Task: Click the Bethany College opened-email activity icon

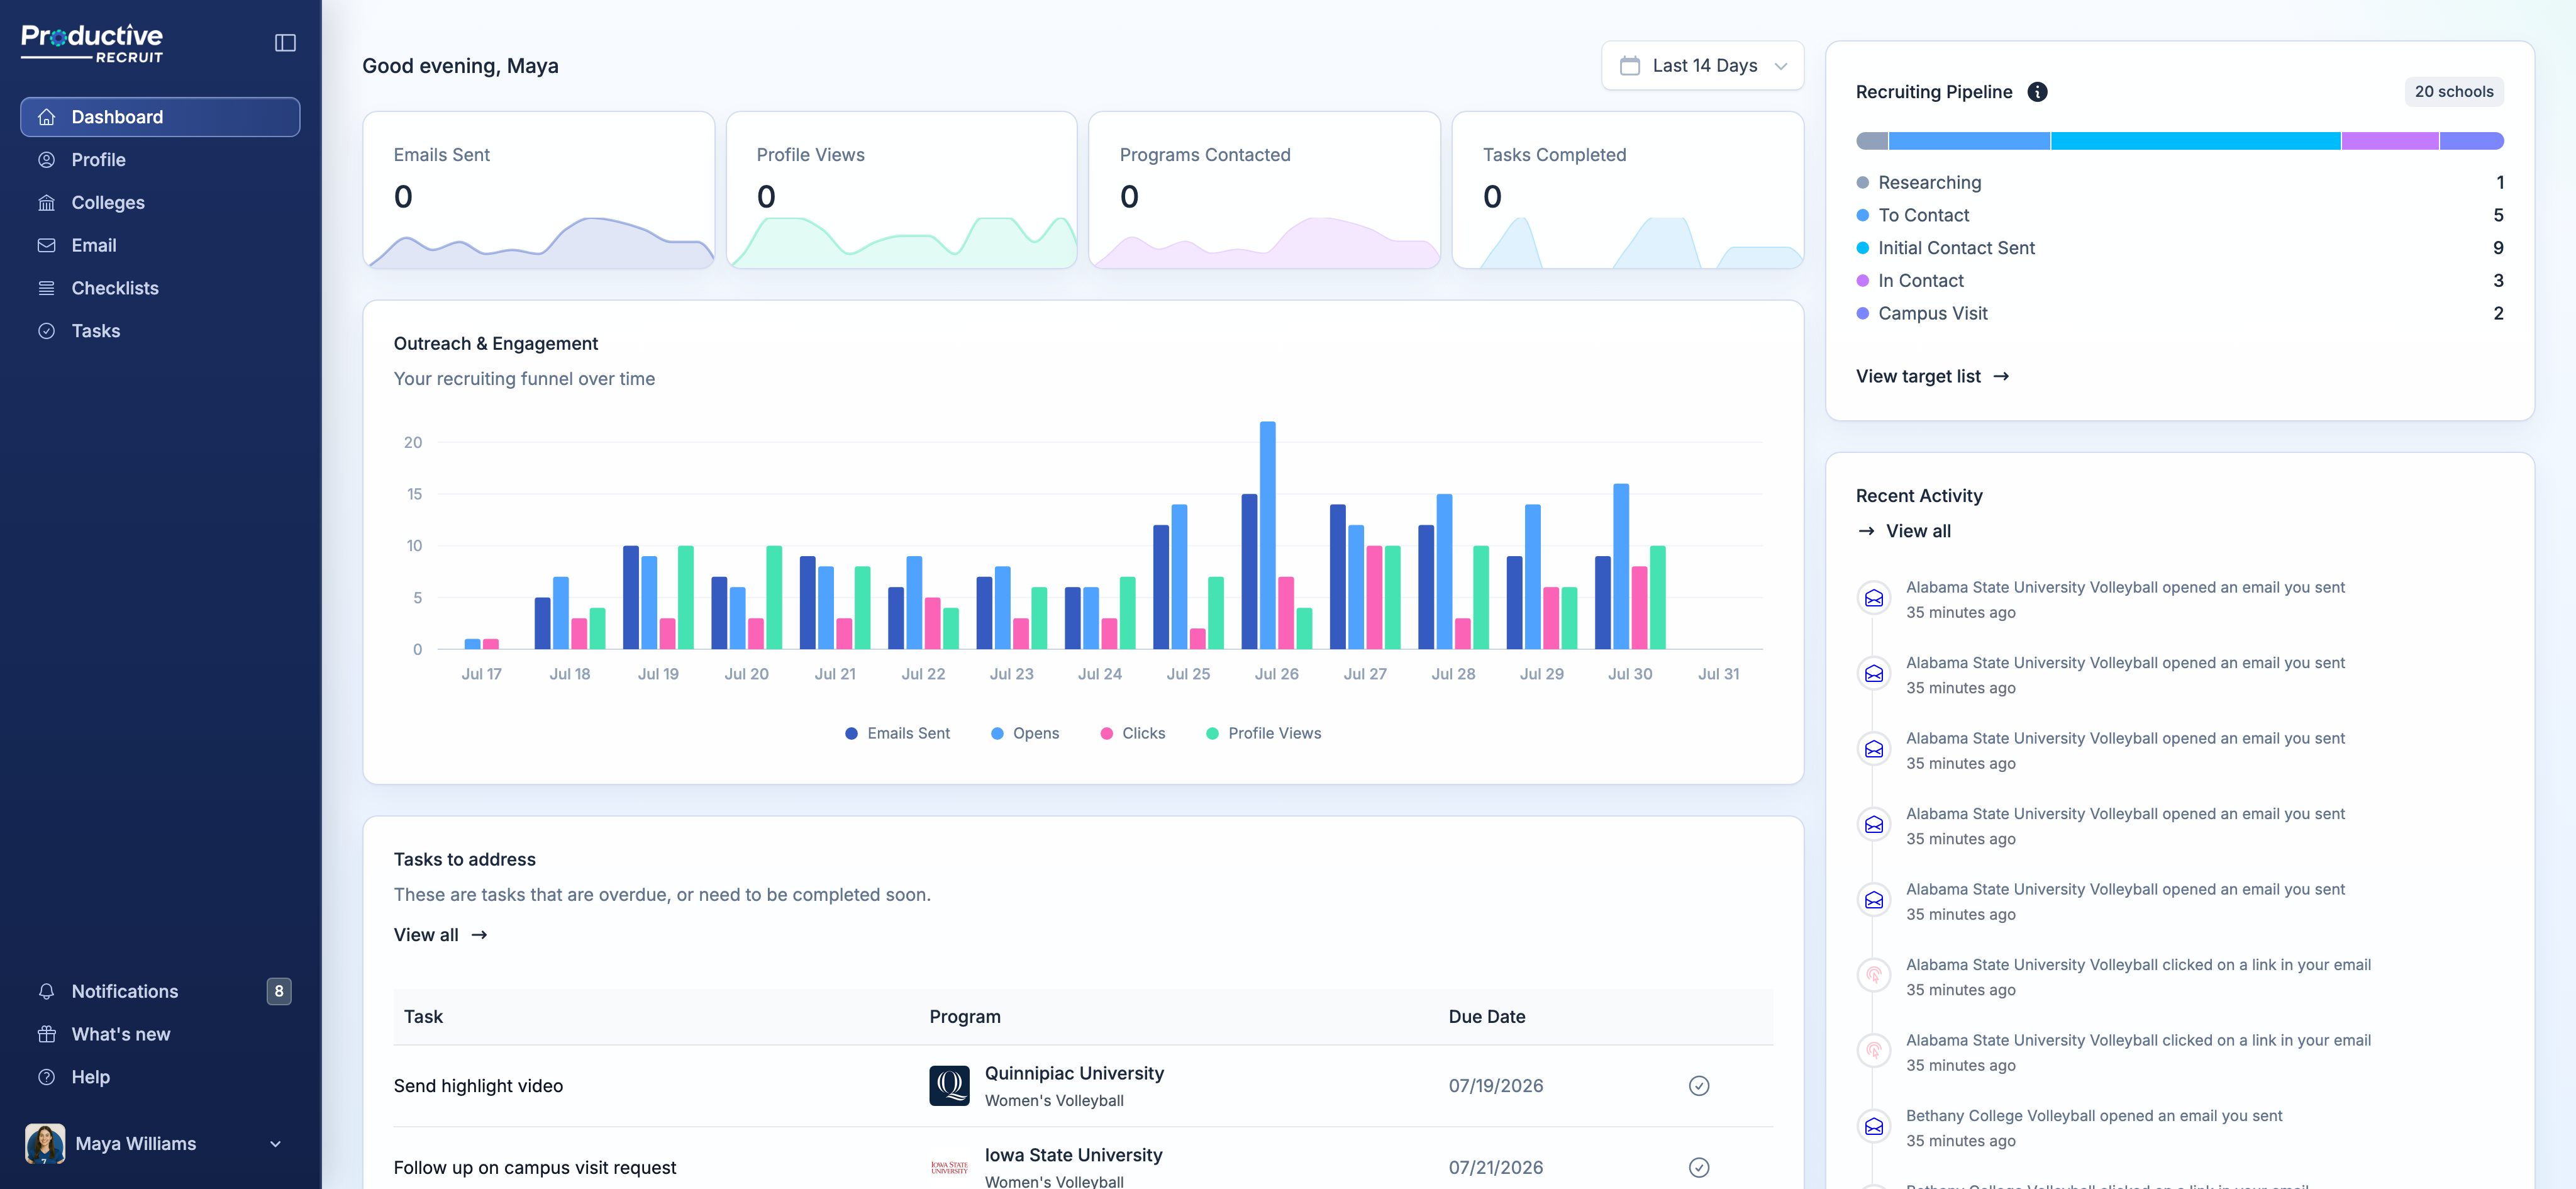Action: pos(1874,1126)
